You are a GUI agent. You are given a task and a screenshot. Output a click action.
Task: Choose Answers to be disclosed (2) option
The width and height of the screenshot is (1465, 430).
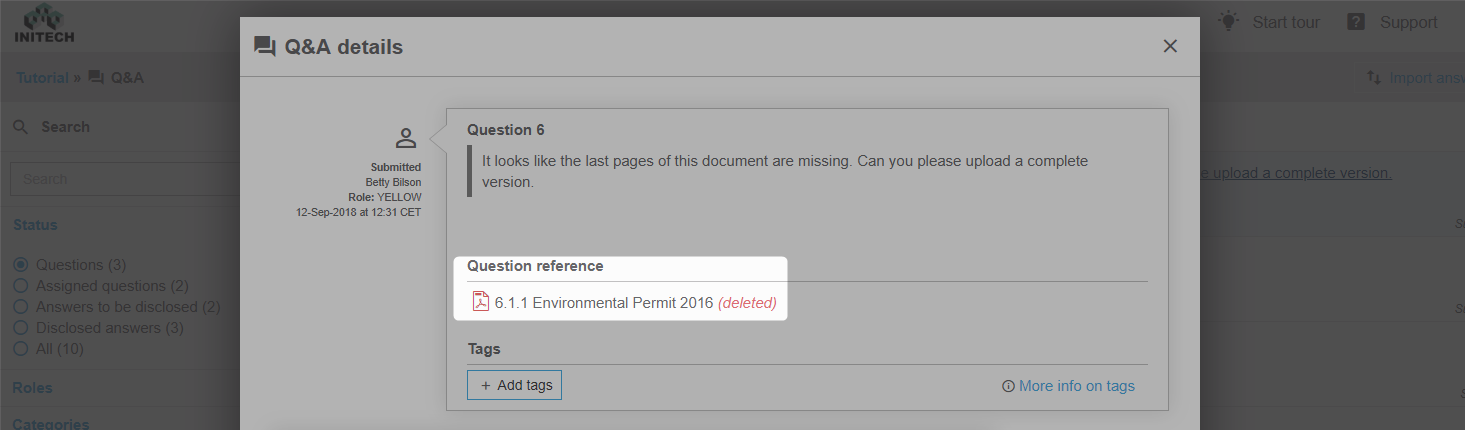[x=20, y=307]
